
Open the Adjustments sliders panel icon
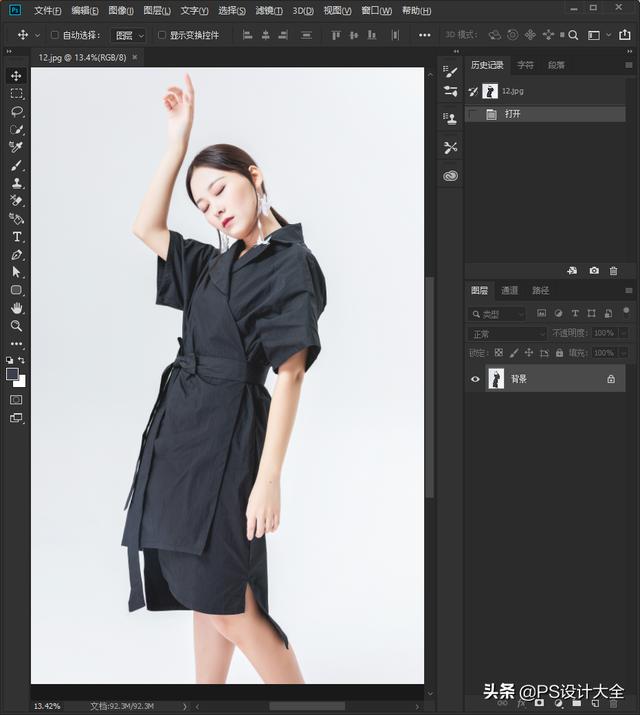[x=450, y=91]
